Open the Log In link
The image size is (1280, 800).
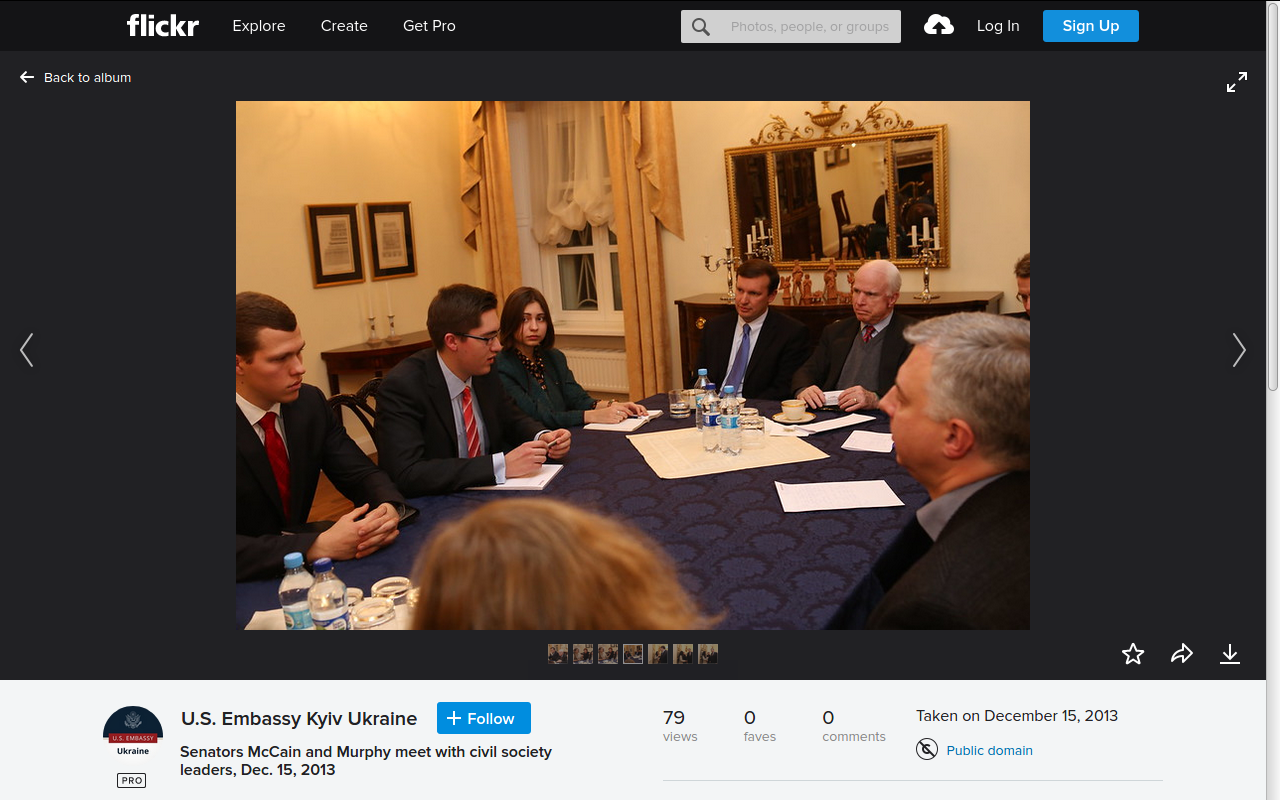click(x=998, y=26)
